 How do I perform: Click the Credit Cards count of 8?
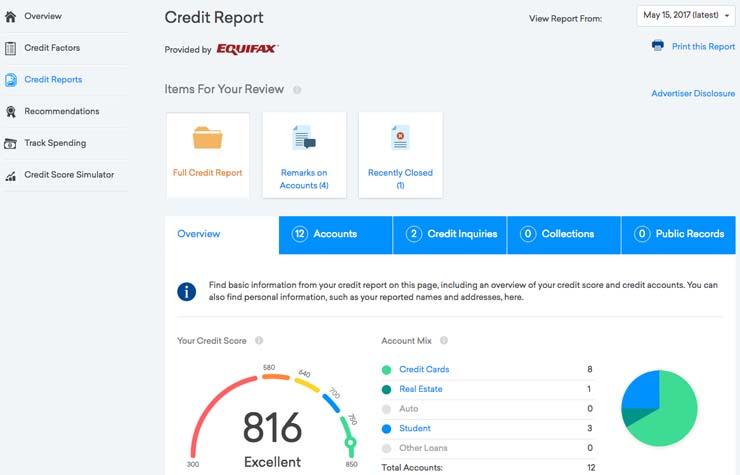(589, 369)
